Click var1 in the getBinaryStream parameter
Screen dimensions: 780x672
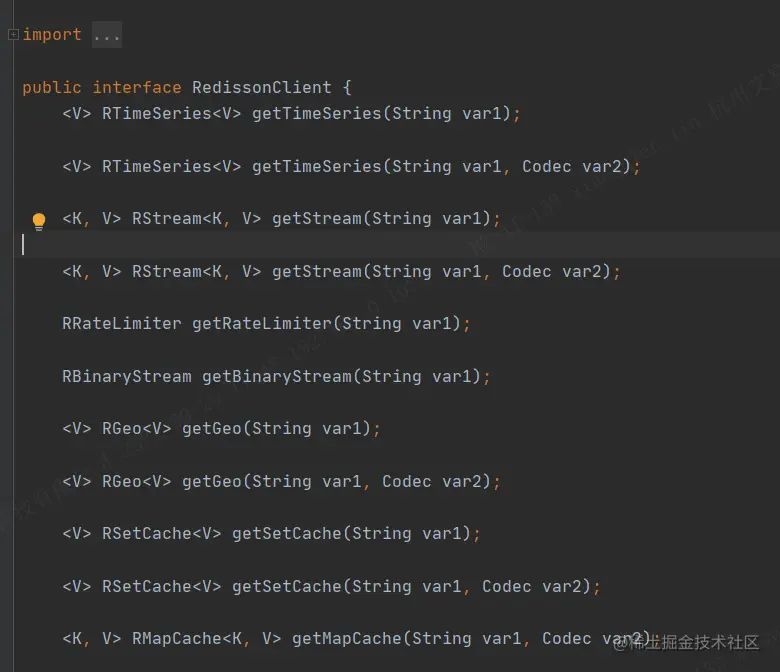[451, 377]
